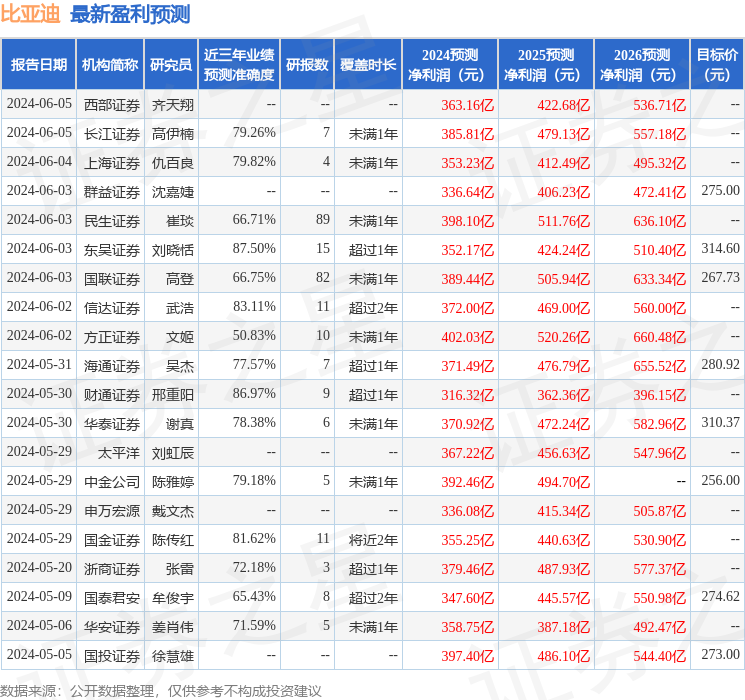Click 国金证券 institution cell
Image resolution: width=745 pixels, height=700 pixels.
112,540
